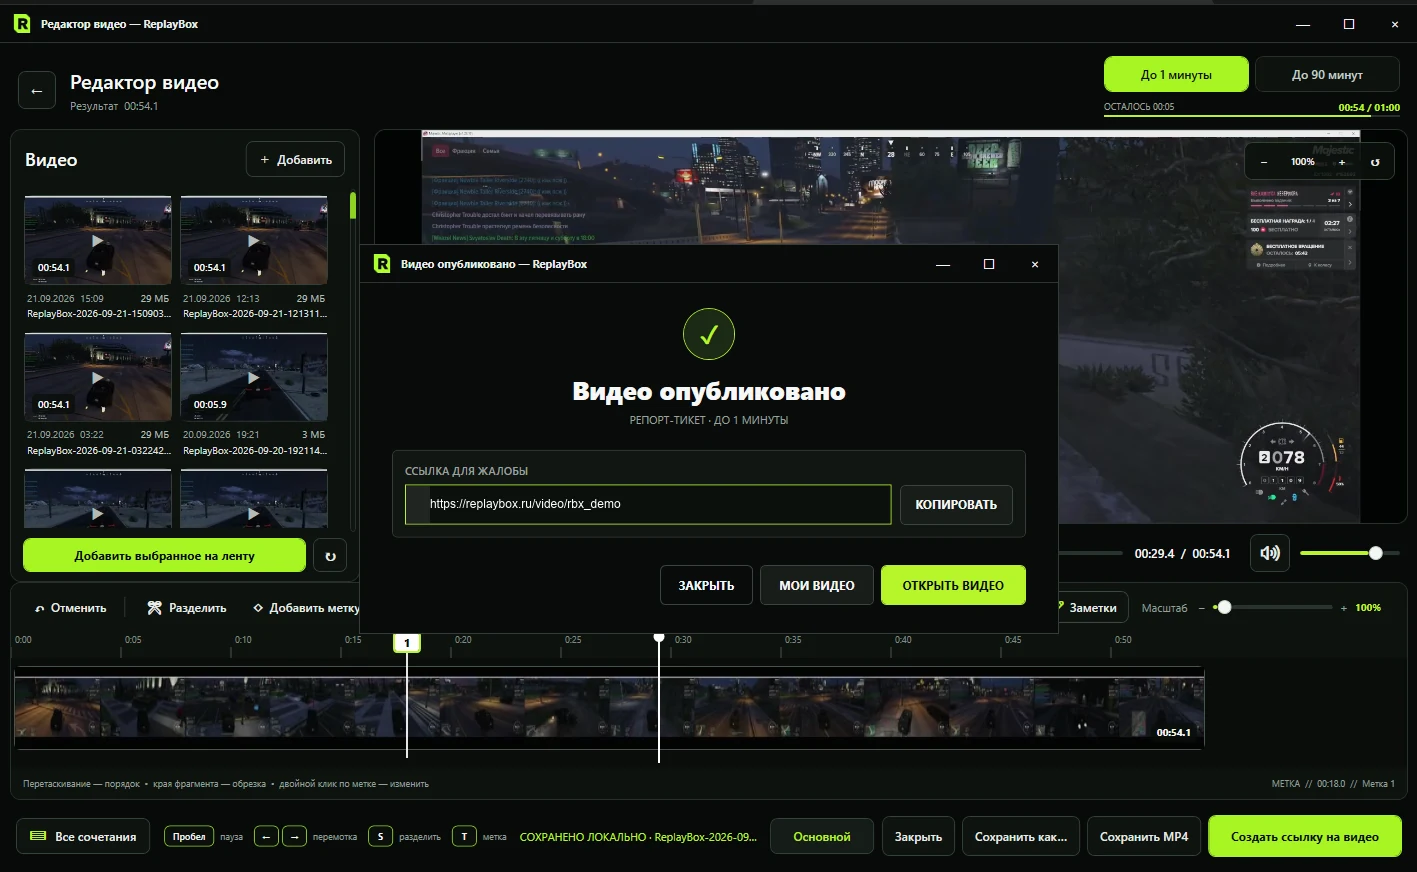Click 'Добавить выбранное на ленту'

[x=164, y=556]
